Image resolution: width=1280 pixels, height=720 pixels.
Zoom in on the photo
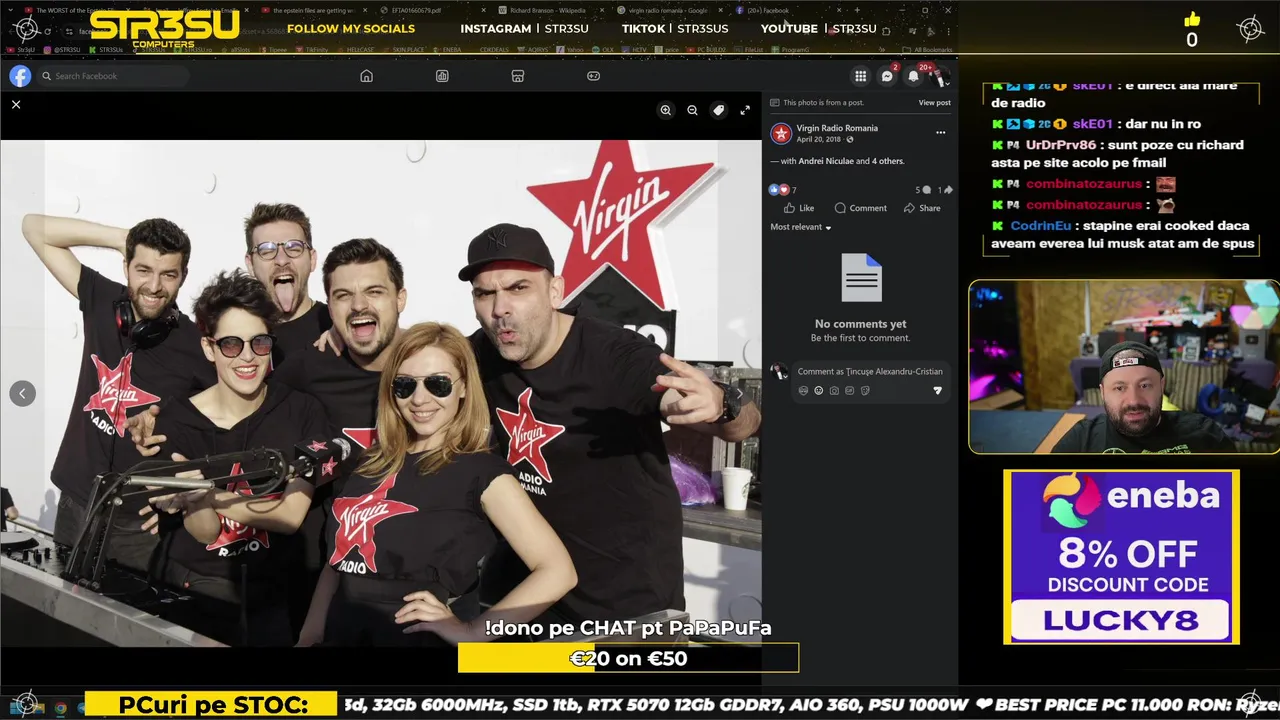click(x=665, y=110)
